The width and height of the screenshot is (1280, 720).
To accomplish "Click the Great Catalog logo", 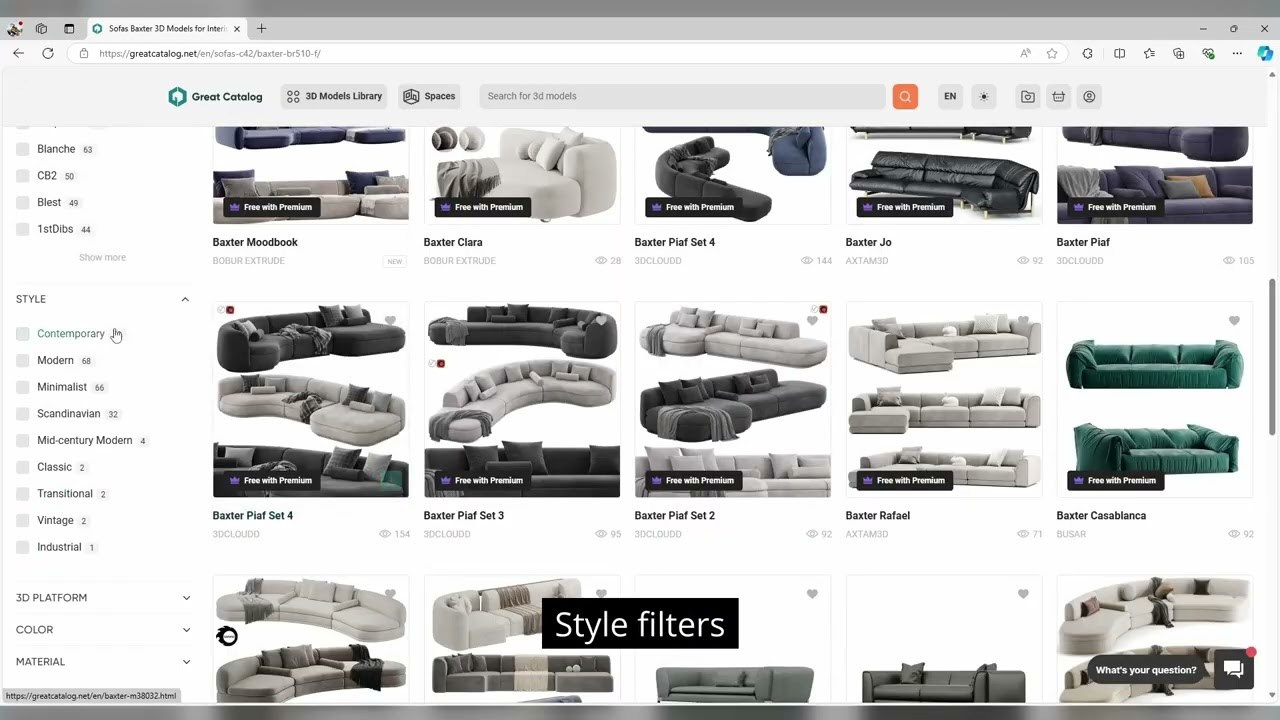I will pos(215,96).
